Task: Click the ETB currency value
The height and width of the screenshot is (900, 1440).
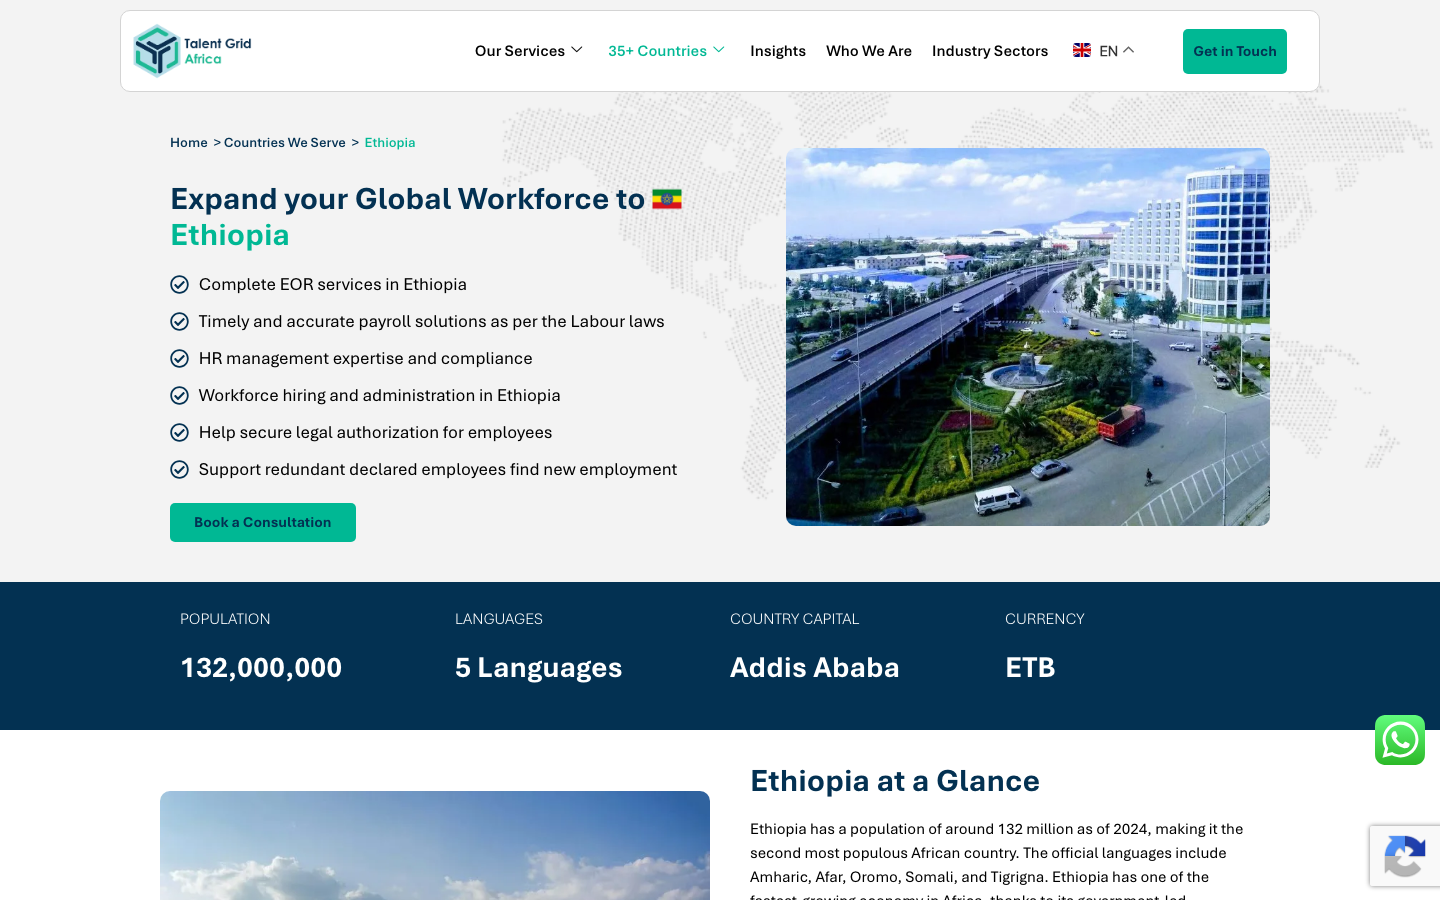Action: 1030,668
